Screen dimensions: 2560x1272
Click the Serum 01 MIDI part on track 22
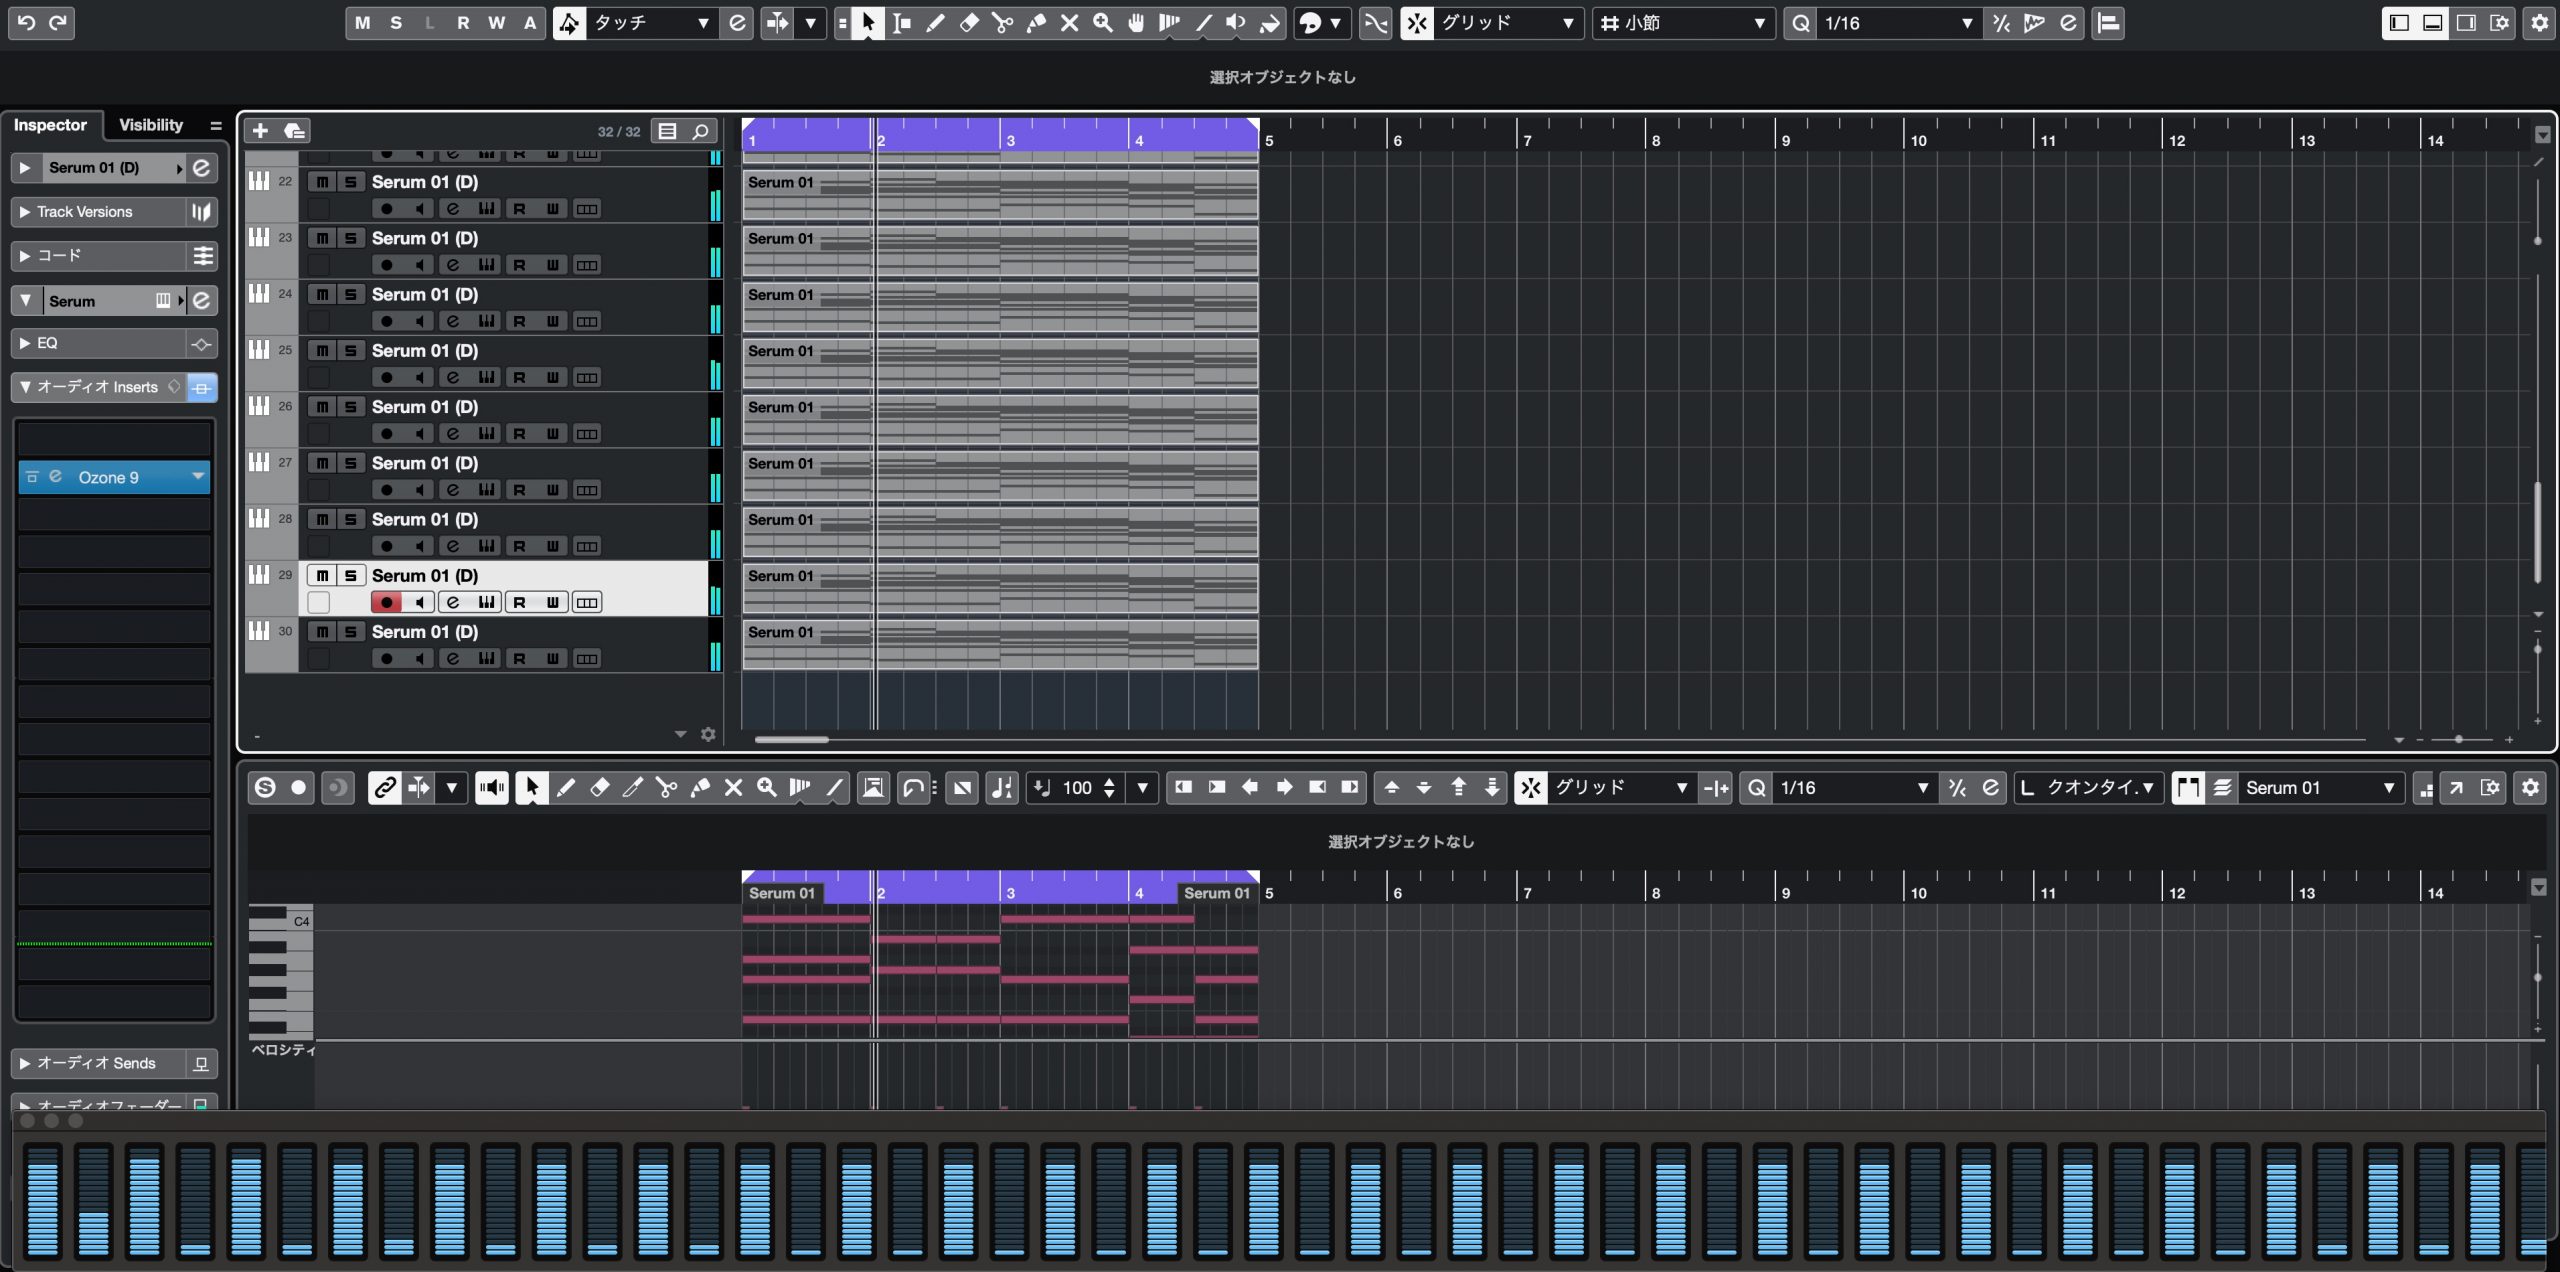tap(1000, 194)
